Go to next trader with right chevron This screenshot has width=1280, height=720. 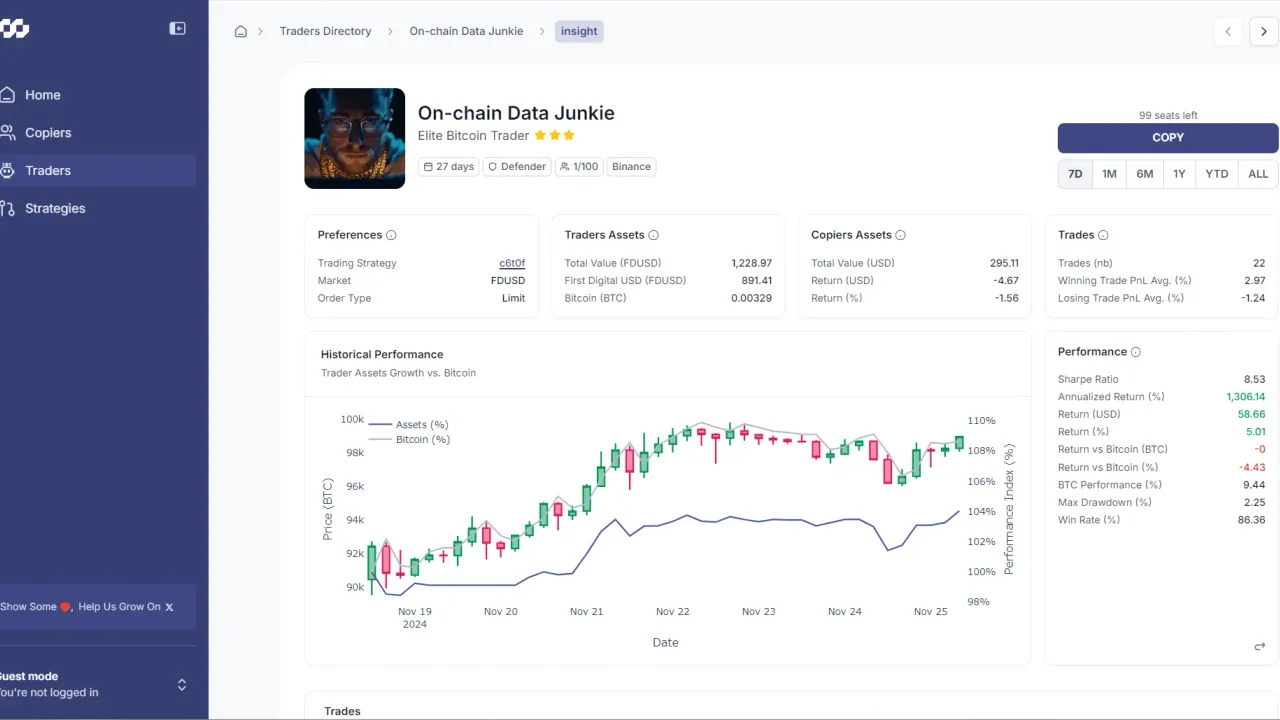point(1264,31)
